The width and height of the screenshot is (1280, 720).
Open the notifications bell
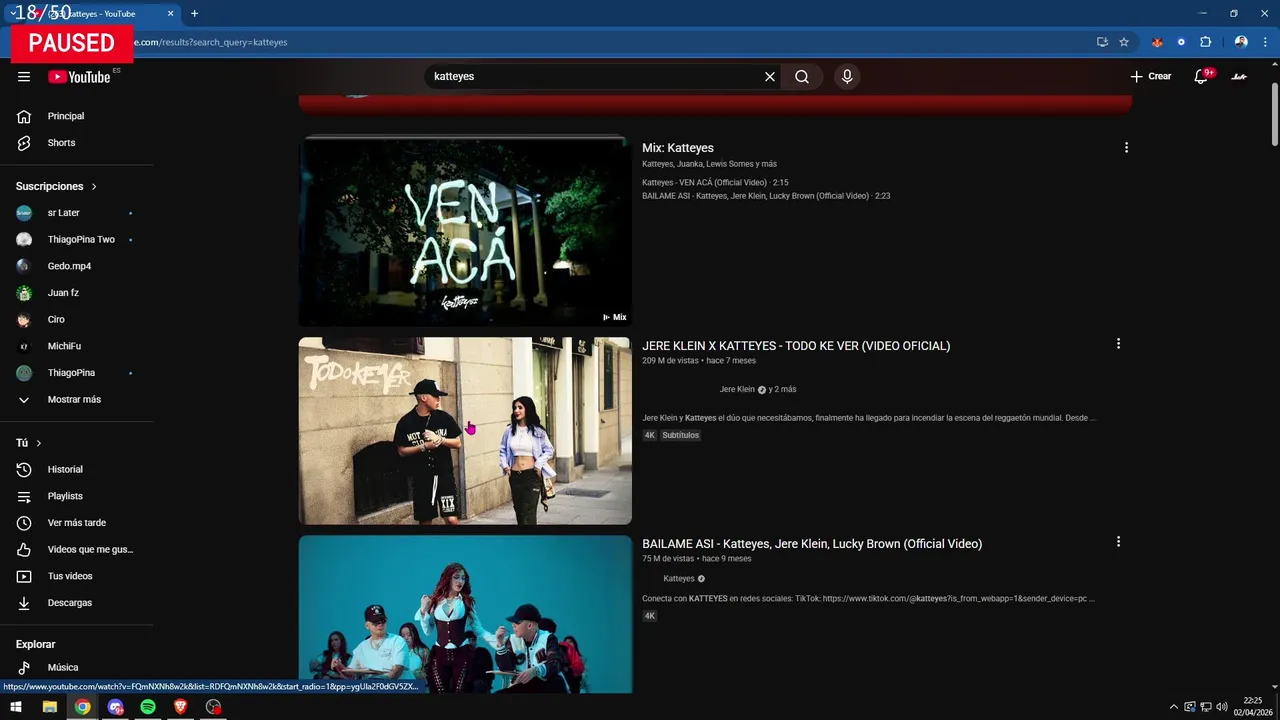1201,77
